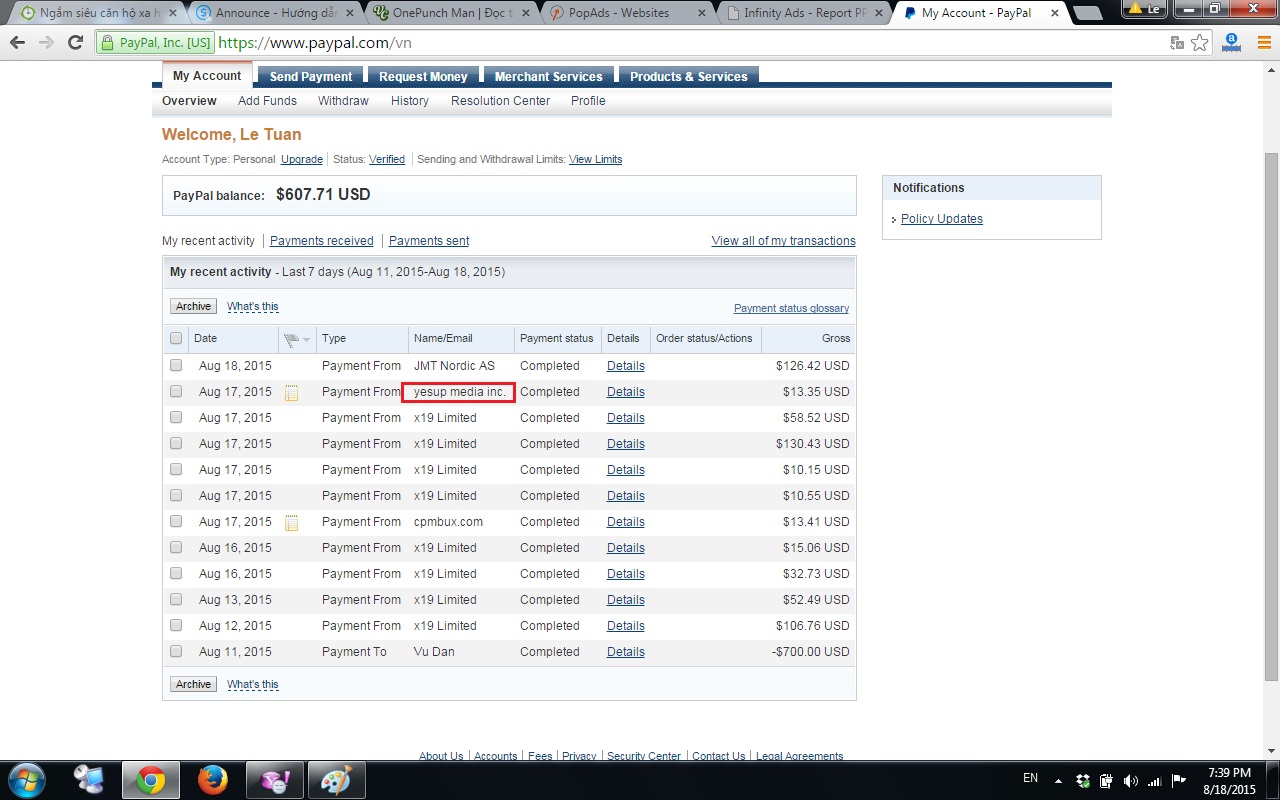Click the Archive button above the table
1280x800 pixels.
click(x=193, y=307)
